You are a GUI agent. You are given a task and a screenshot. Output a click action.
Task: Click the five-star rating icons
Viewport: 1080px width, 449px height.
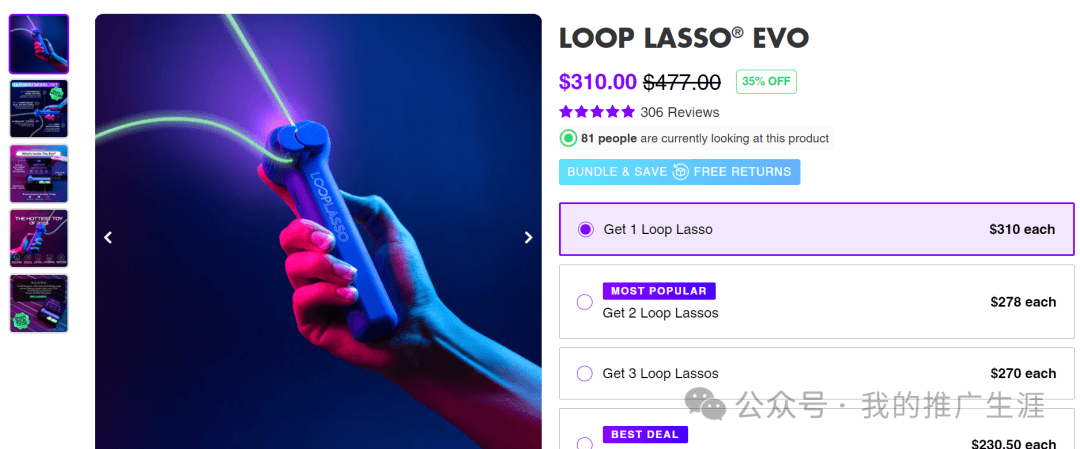tap(597, 112)
